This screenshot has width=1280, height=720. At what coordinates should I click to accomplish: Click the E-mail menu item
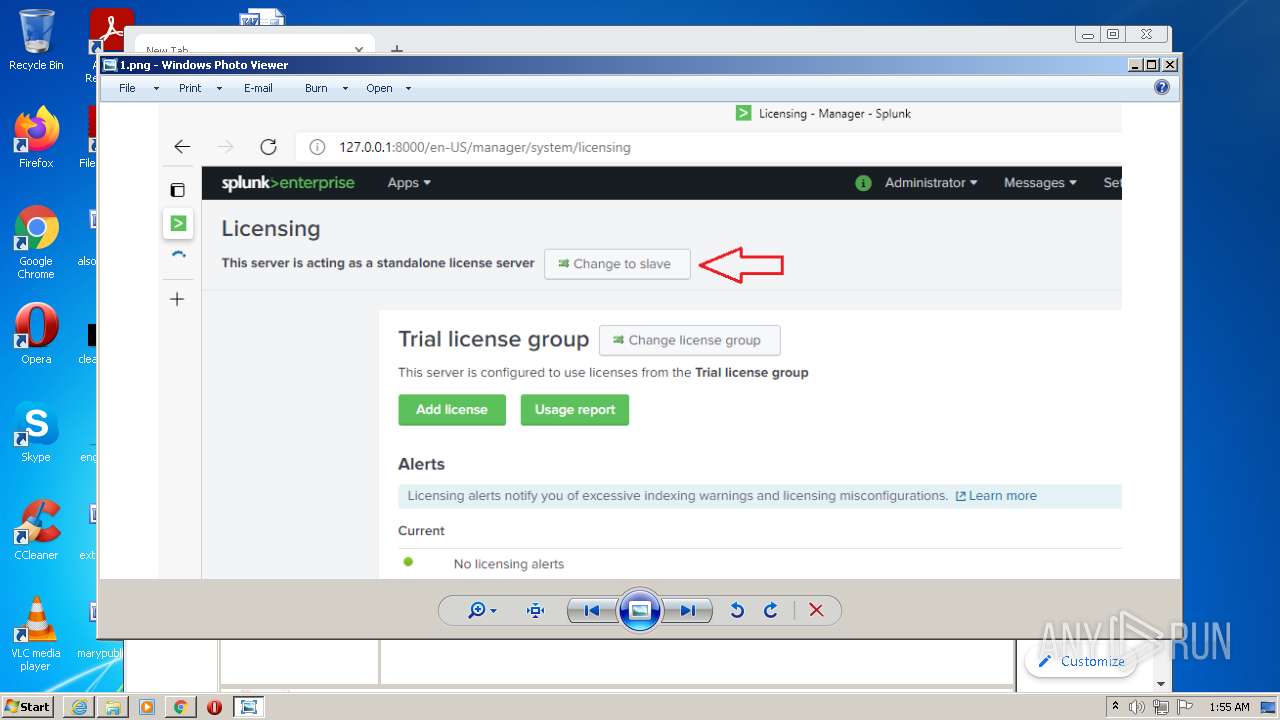point(258,88)
